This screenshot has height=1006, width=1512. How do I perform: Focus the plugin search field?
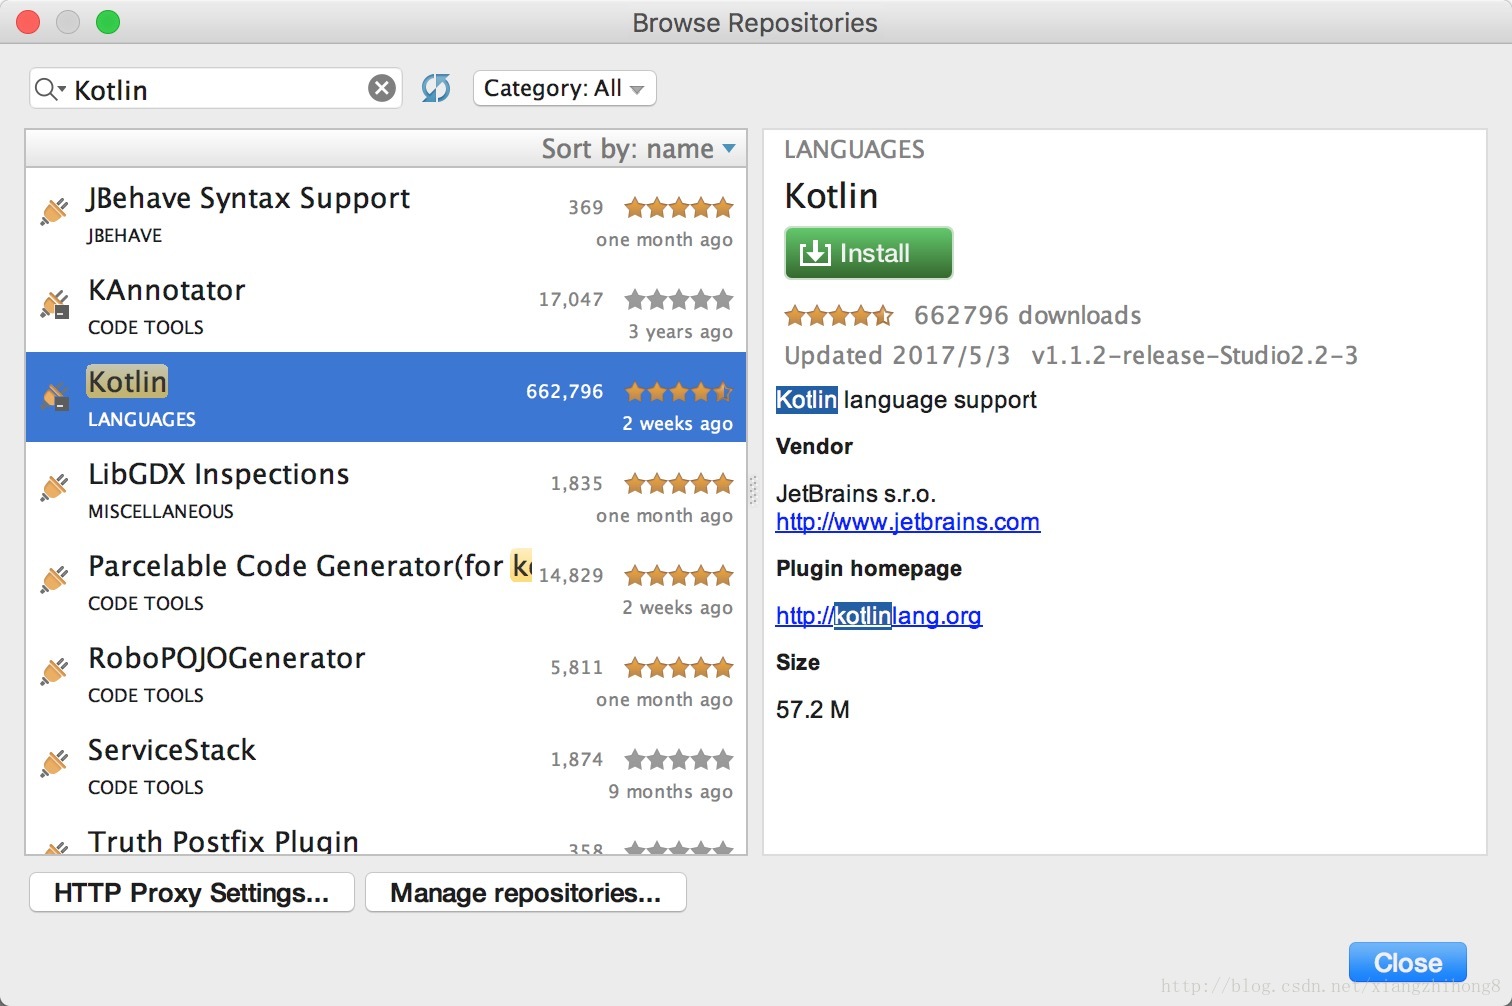[215, 89]
